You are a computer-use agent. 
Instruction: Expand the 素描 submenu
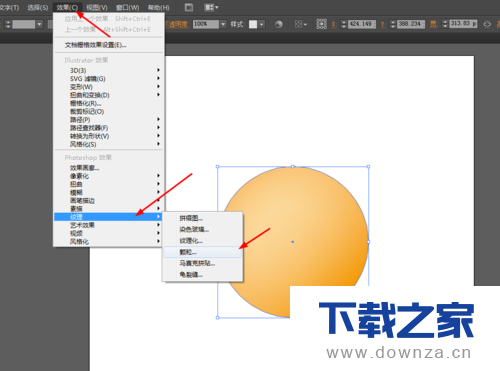(109, 209)
